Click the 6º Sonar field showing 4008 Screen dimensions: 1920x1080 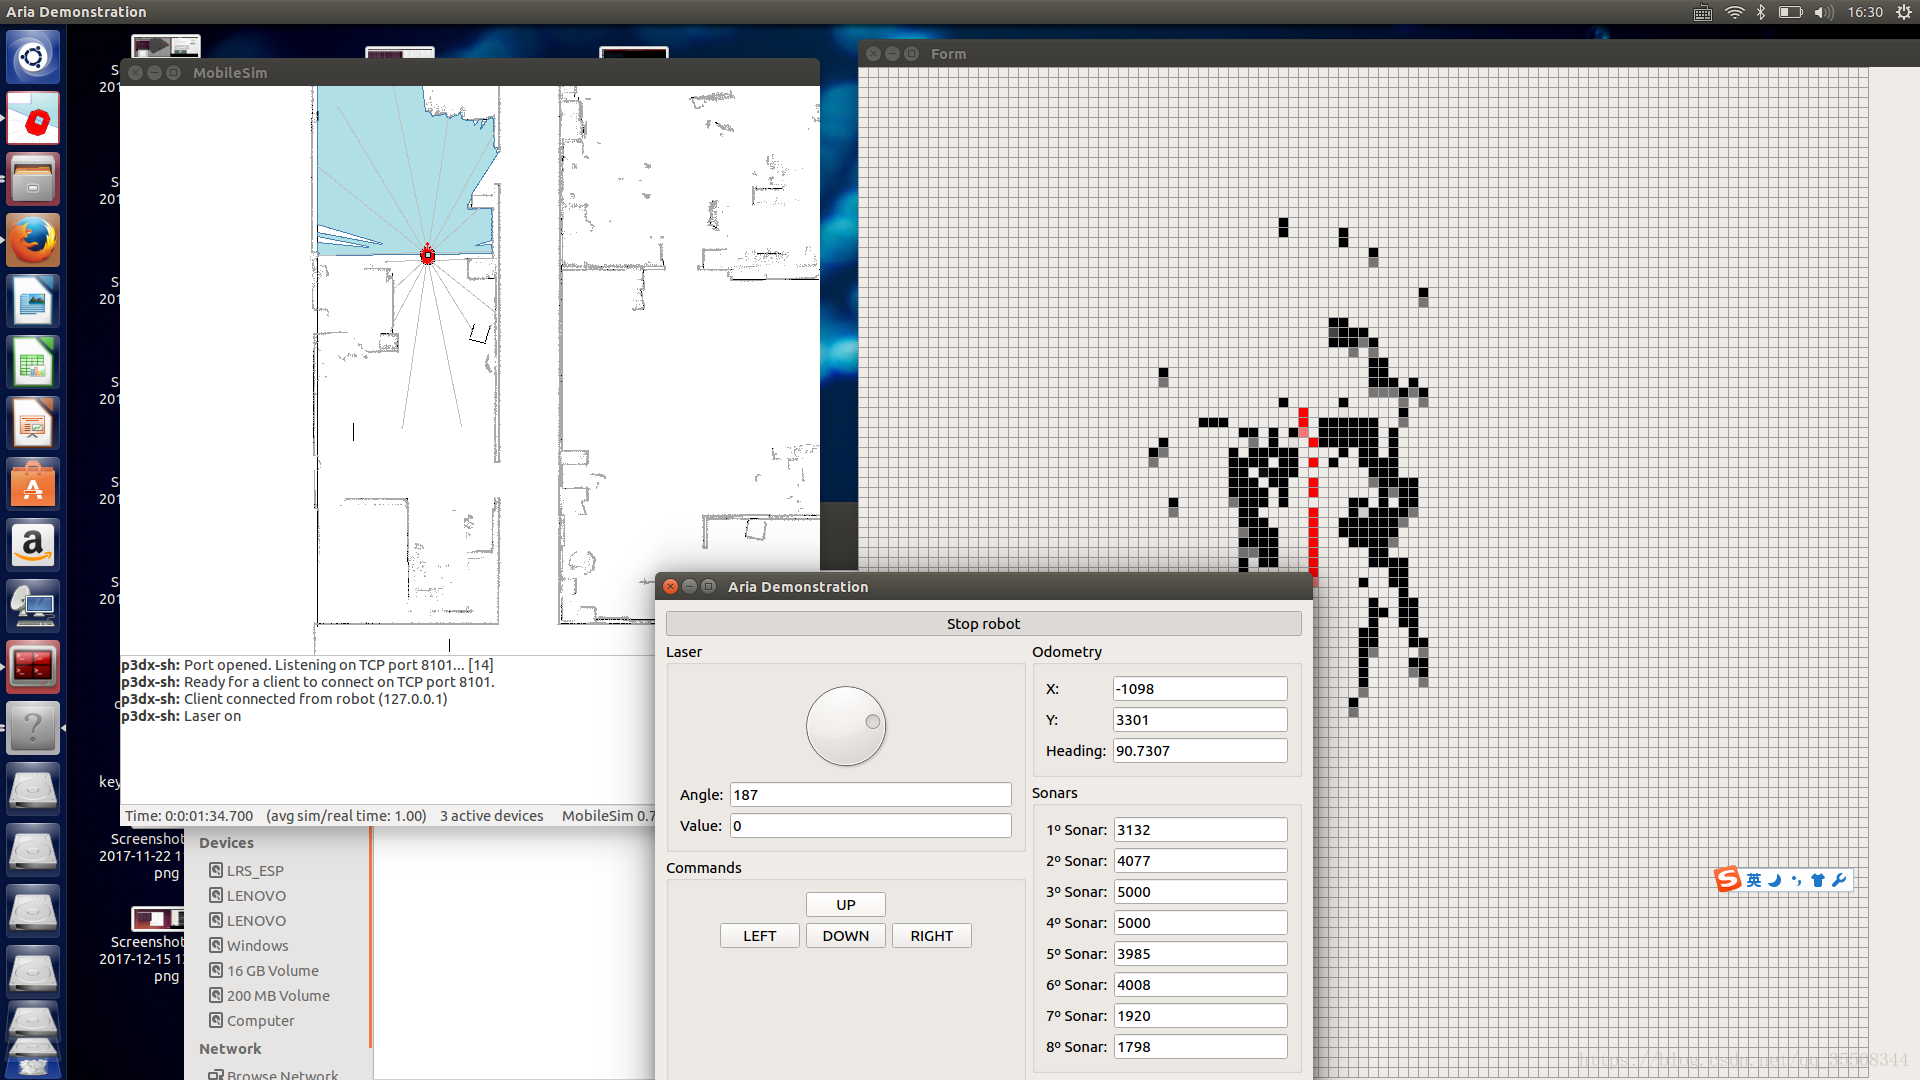(x=1200, y=984)
